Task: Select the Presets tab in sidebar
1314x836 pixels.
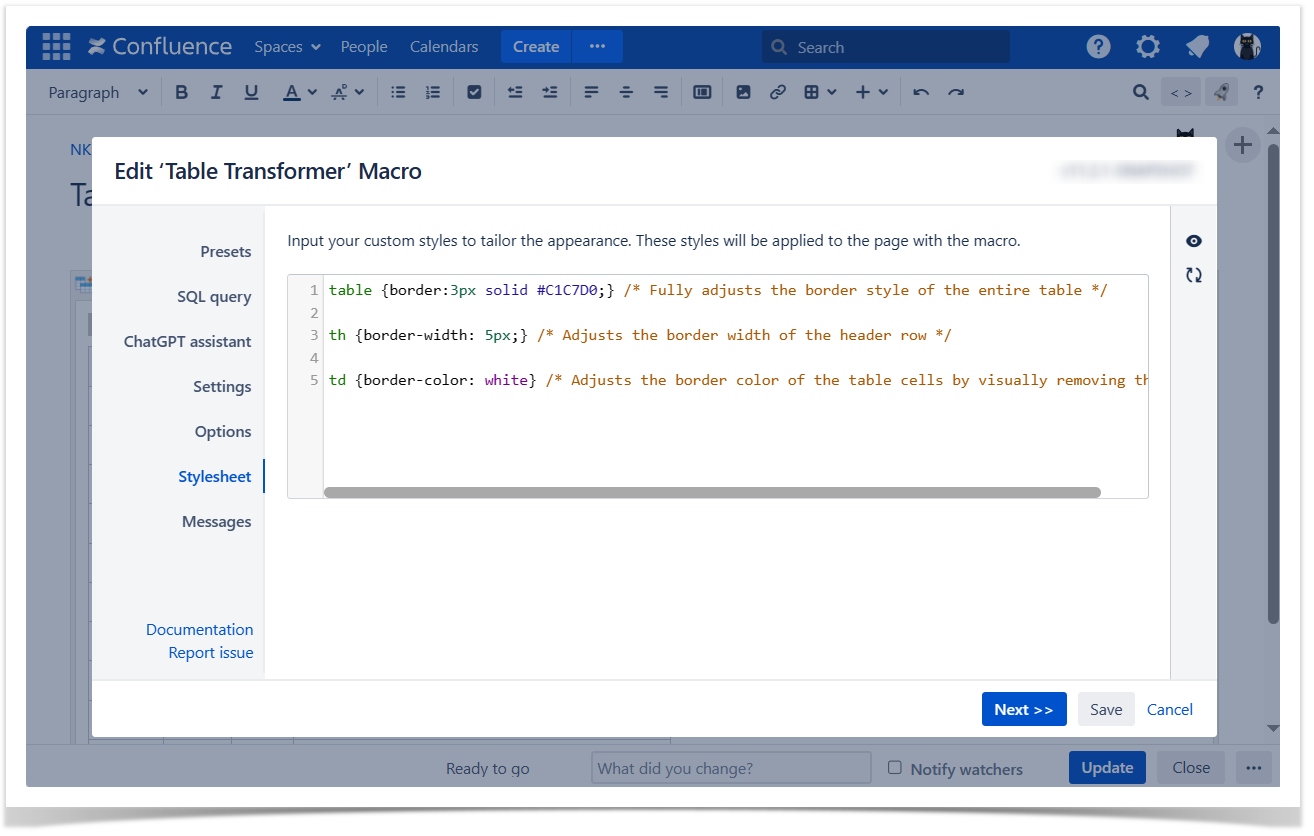Action: point(225,252)
